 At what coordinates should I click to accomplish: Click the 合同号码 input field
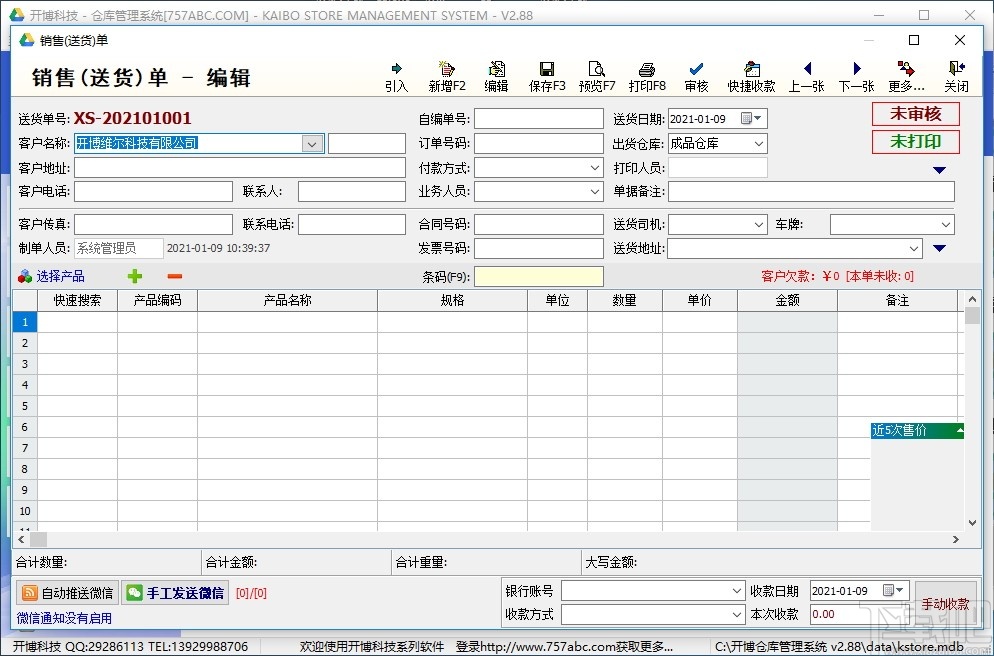coord(539,224)
